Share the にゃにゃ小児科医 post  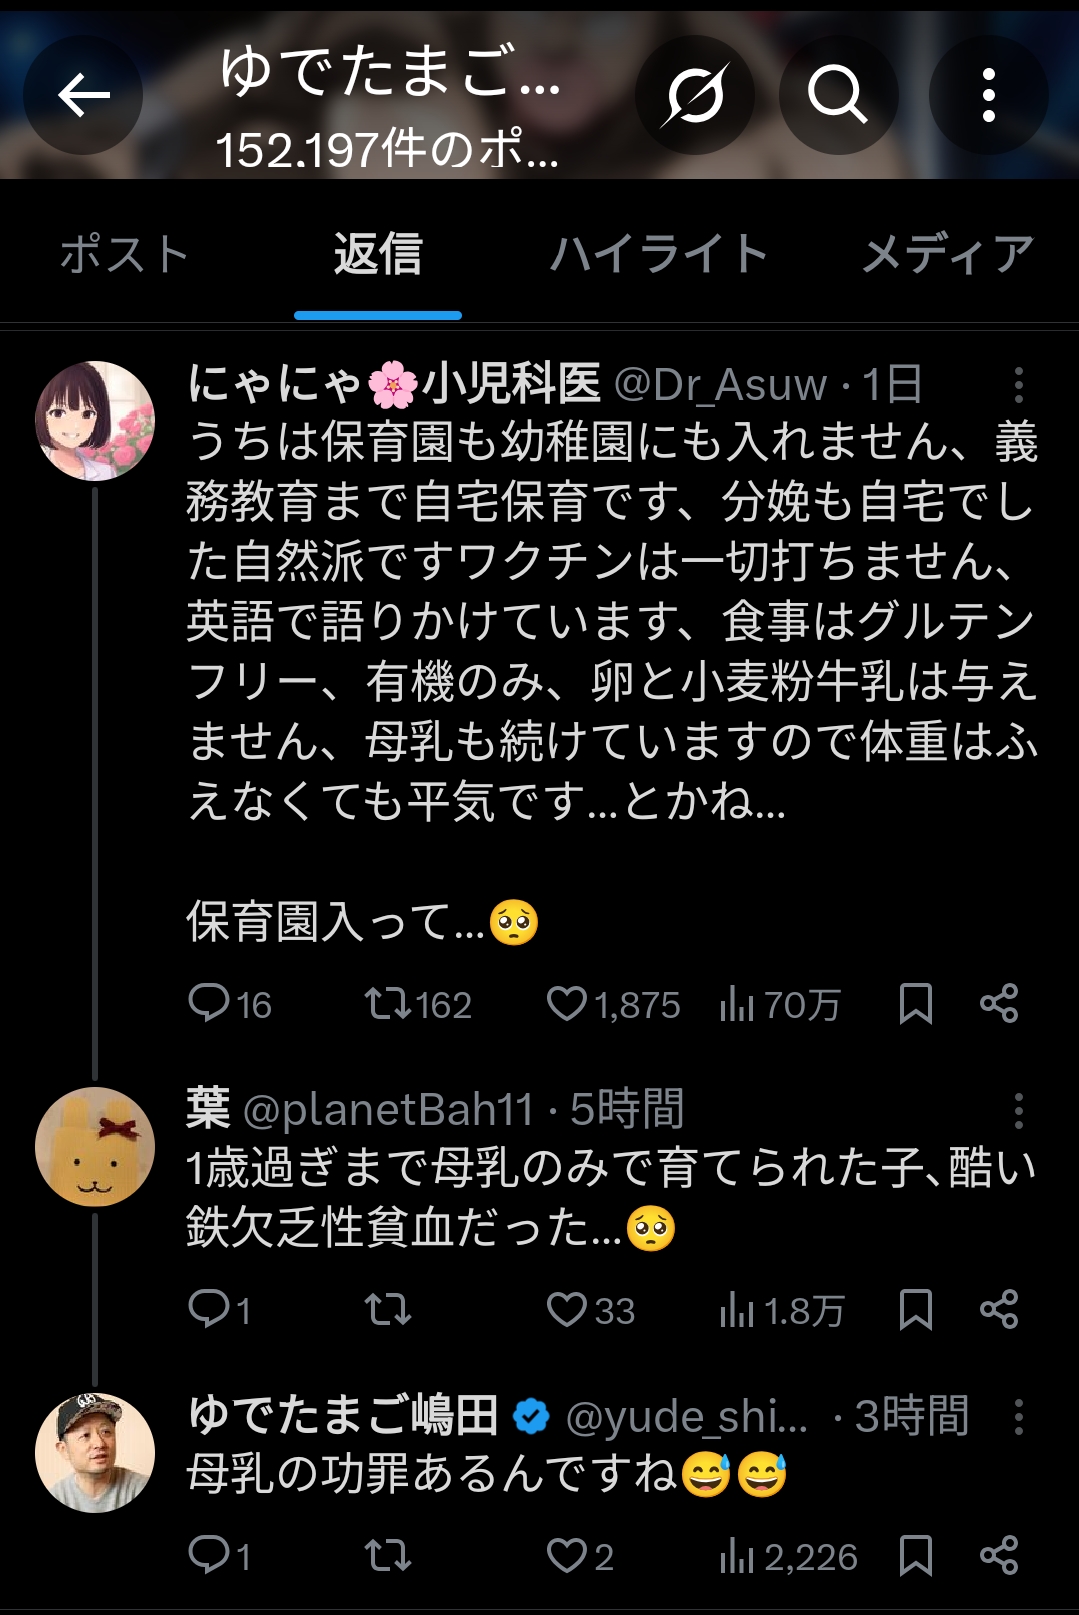click(999, 1004)
